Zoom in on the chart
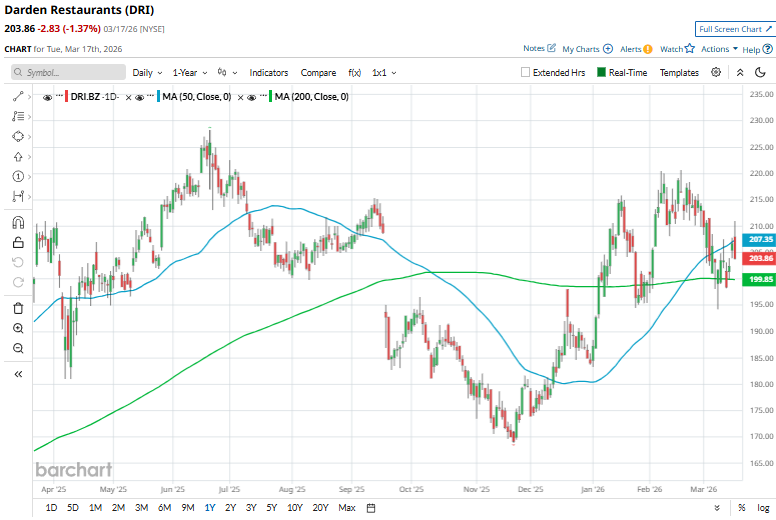Viewport: 776px width, 520px height. pyautogui.click(x=18, y=328)
